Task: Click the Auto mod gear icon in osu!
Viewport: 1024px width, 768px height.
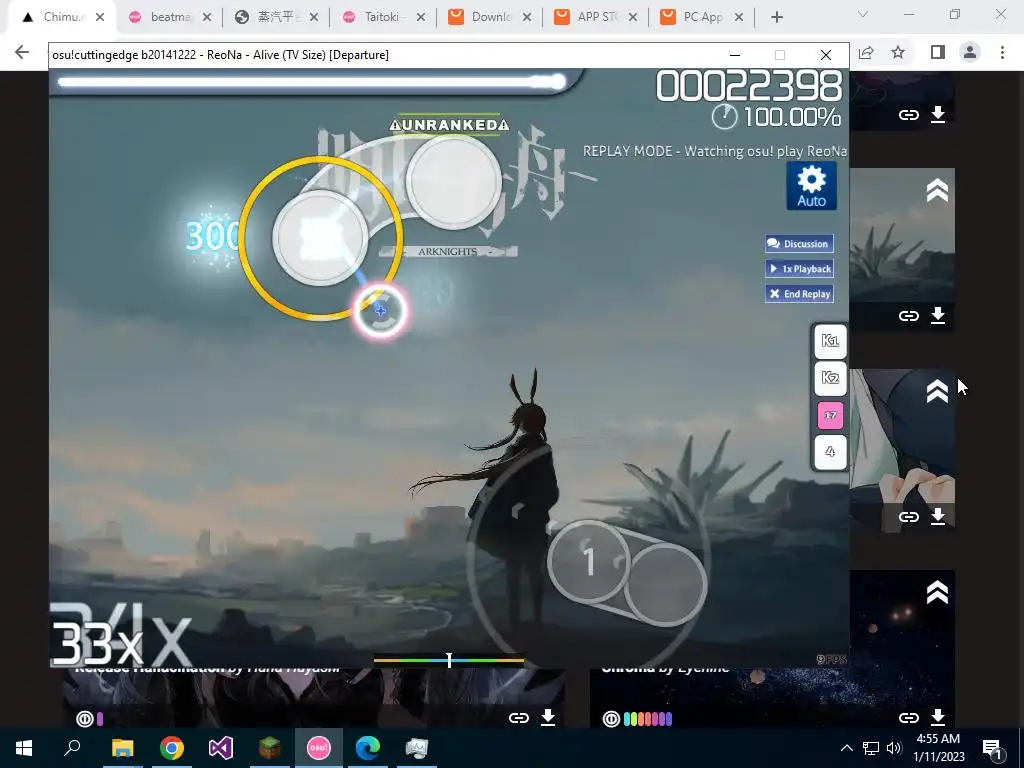Action: point(811,186)
